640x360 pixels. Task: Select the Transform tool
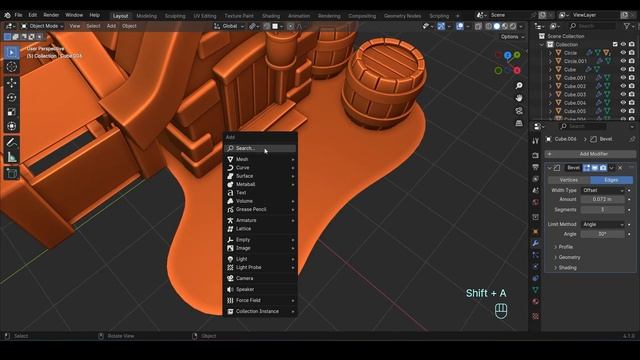pos(11,126)
